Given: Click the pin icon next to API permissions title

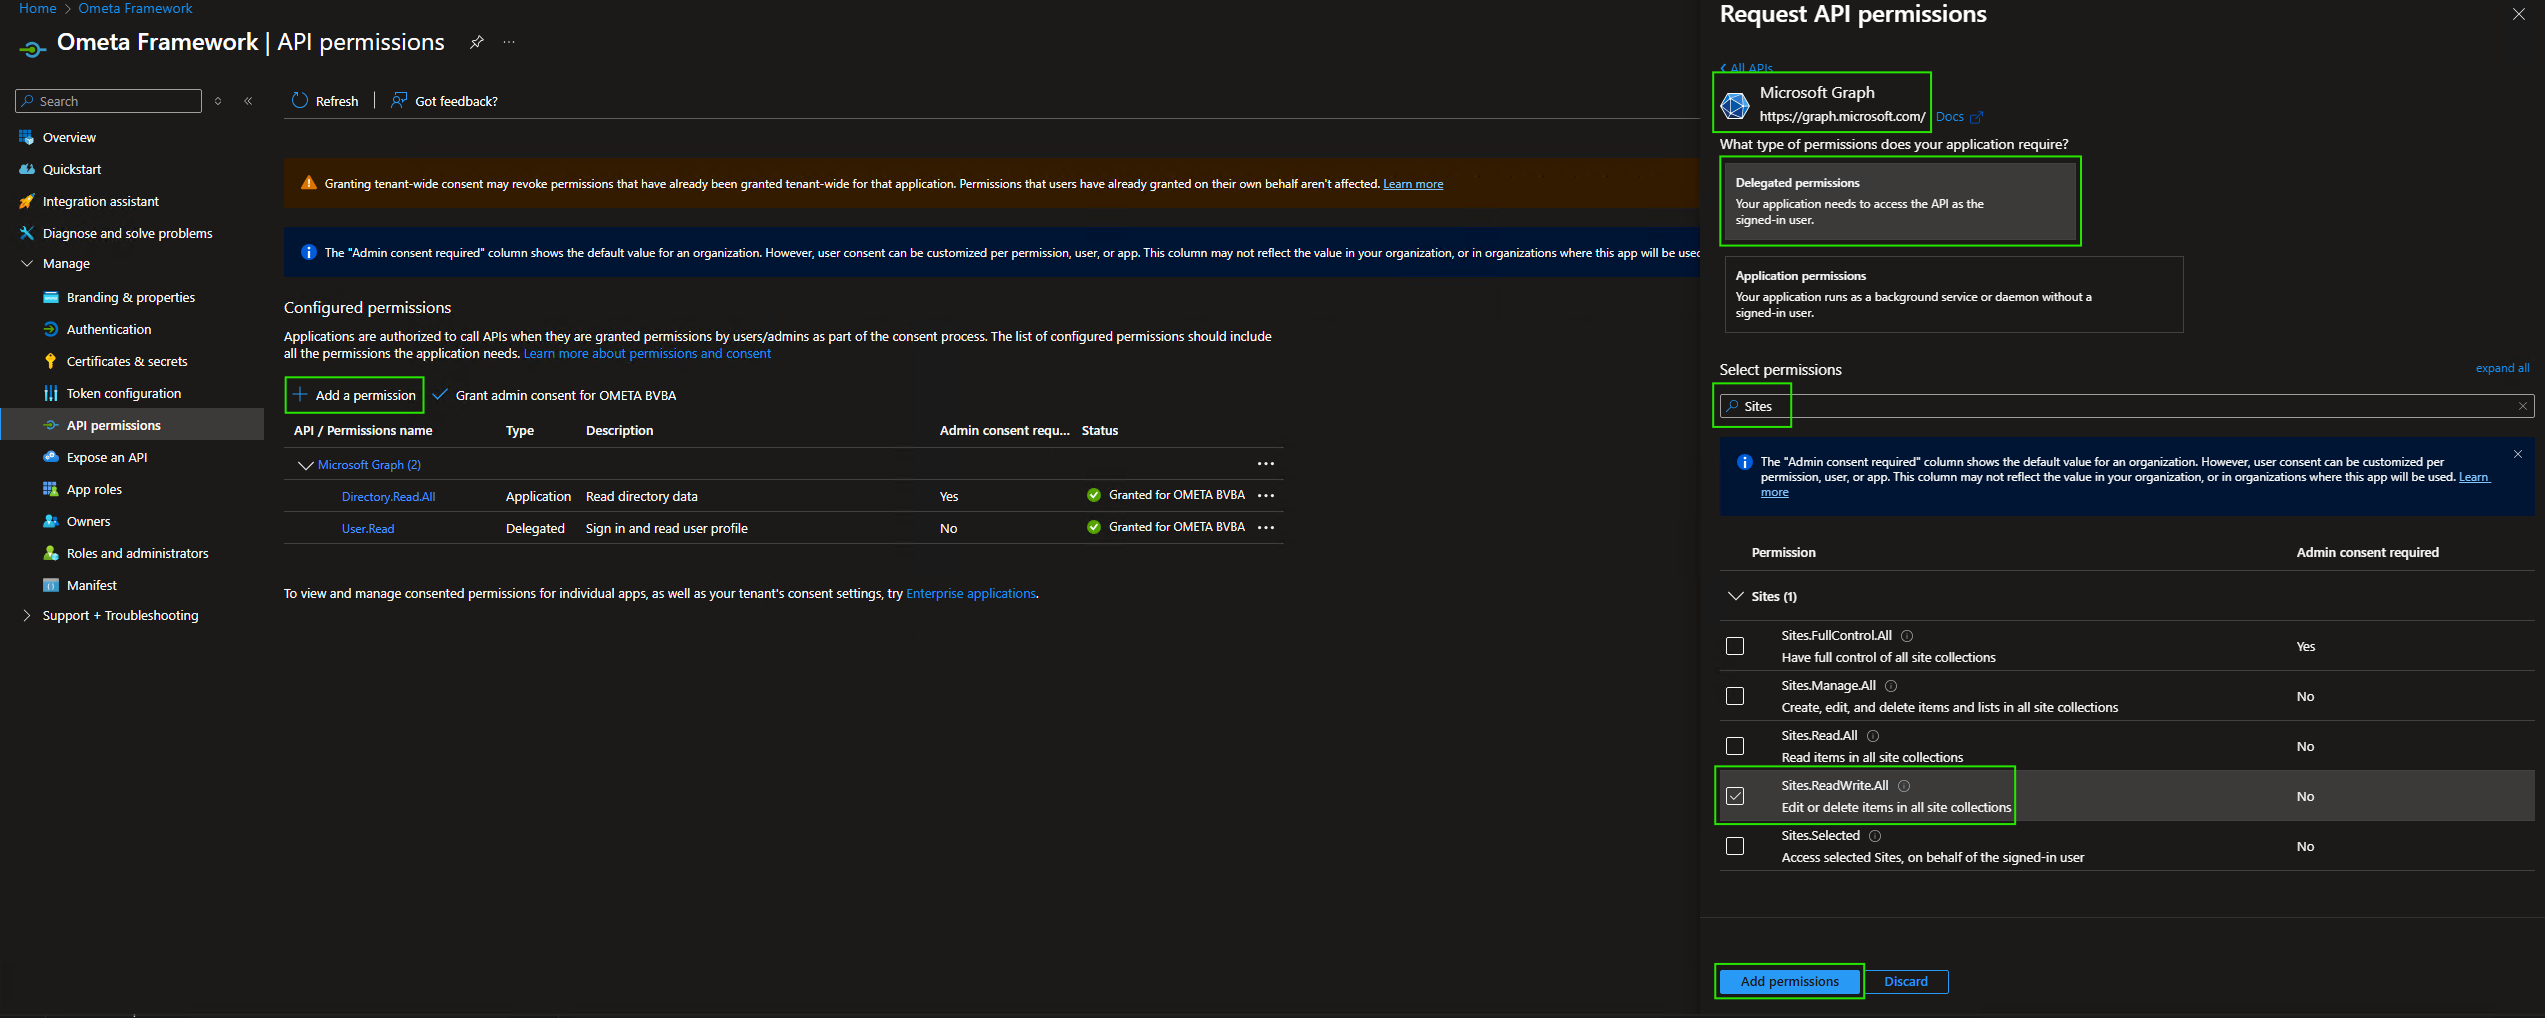Looking at the screenshot, I should click(x=477, y=42).
